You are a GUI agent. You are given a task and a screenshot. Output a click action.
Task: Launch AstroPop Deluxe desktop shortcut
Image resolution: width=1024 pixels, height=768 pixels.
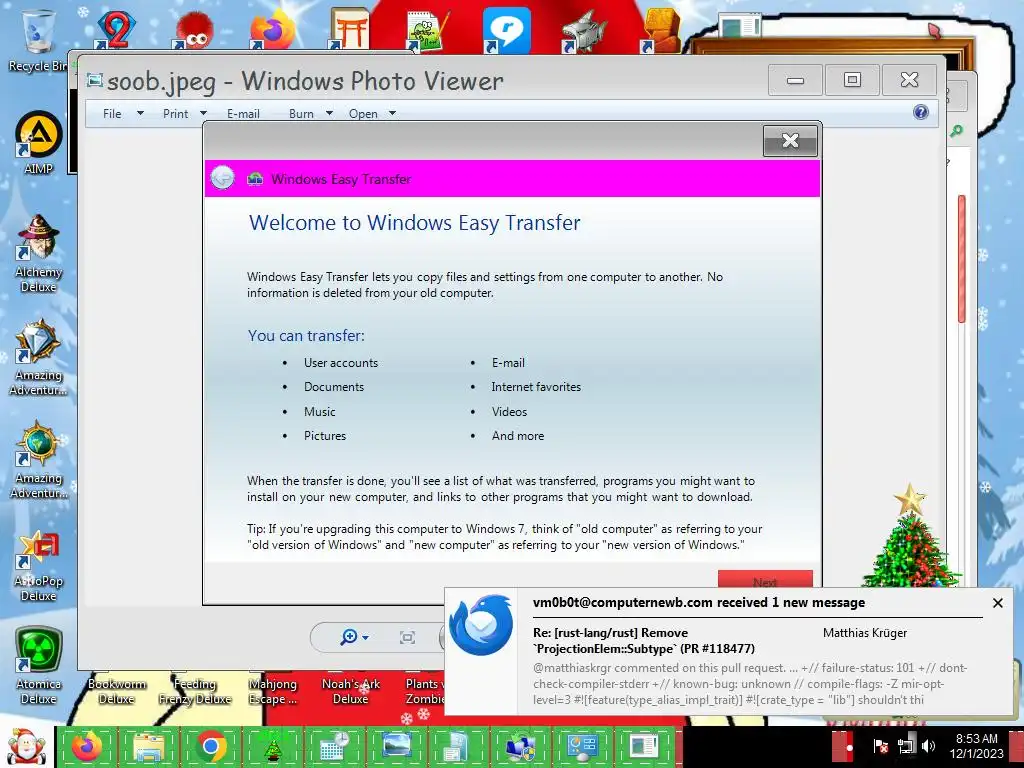[x=39, y=566]
